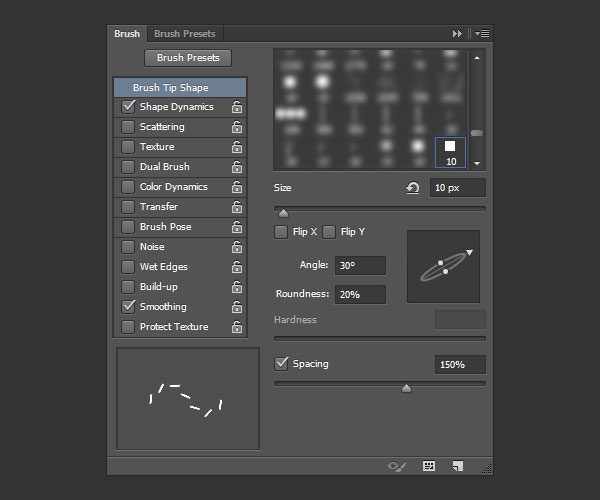
Task: Switch to the Brush Presets tab
Action: click(x=185, y=34)
